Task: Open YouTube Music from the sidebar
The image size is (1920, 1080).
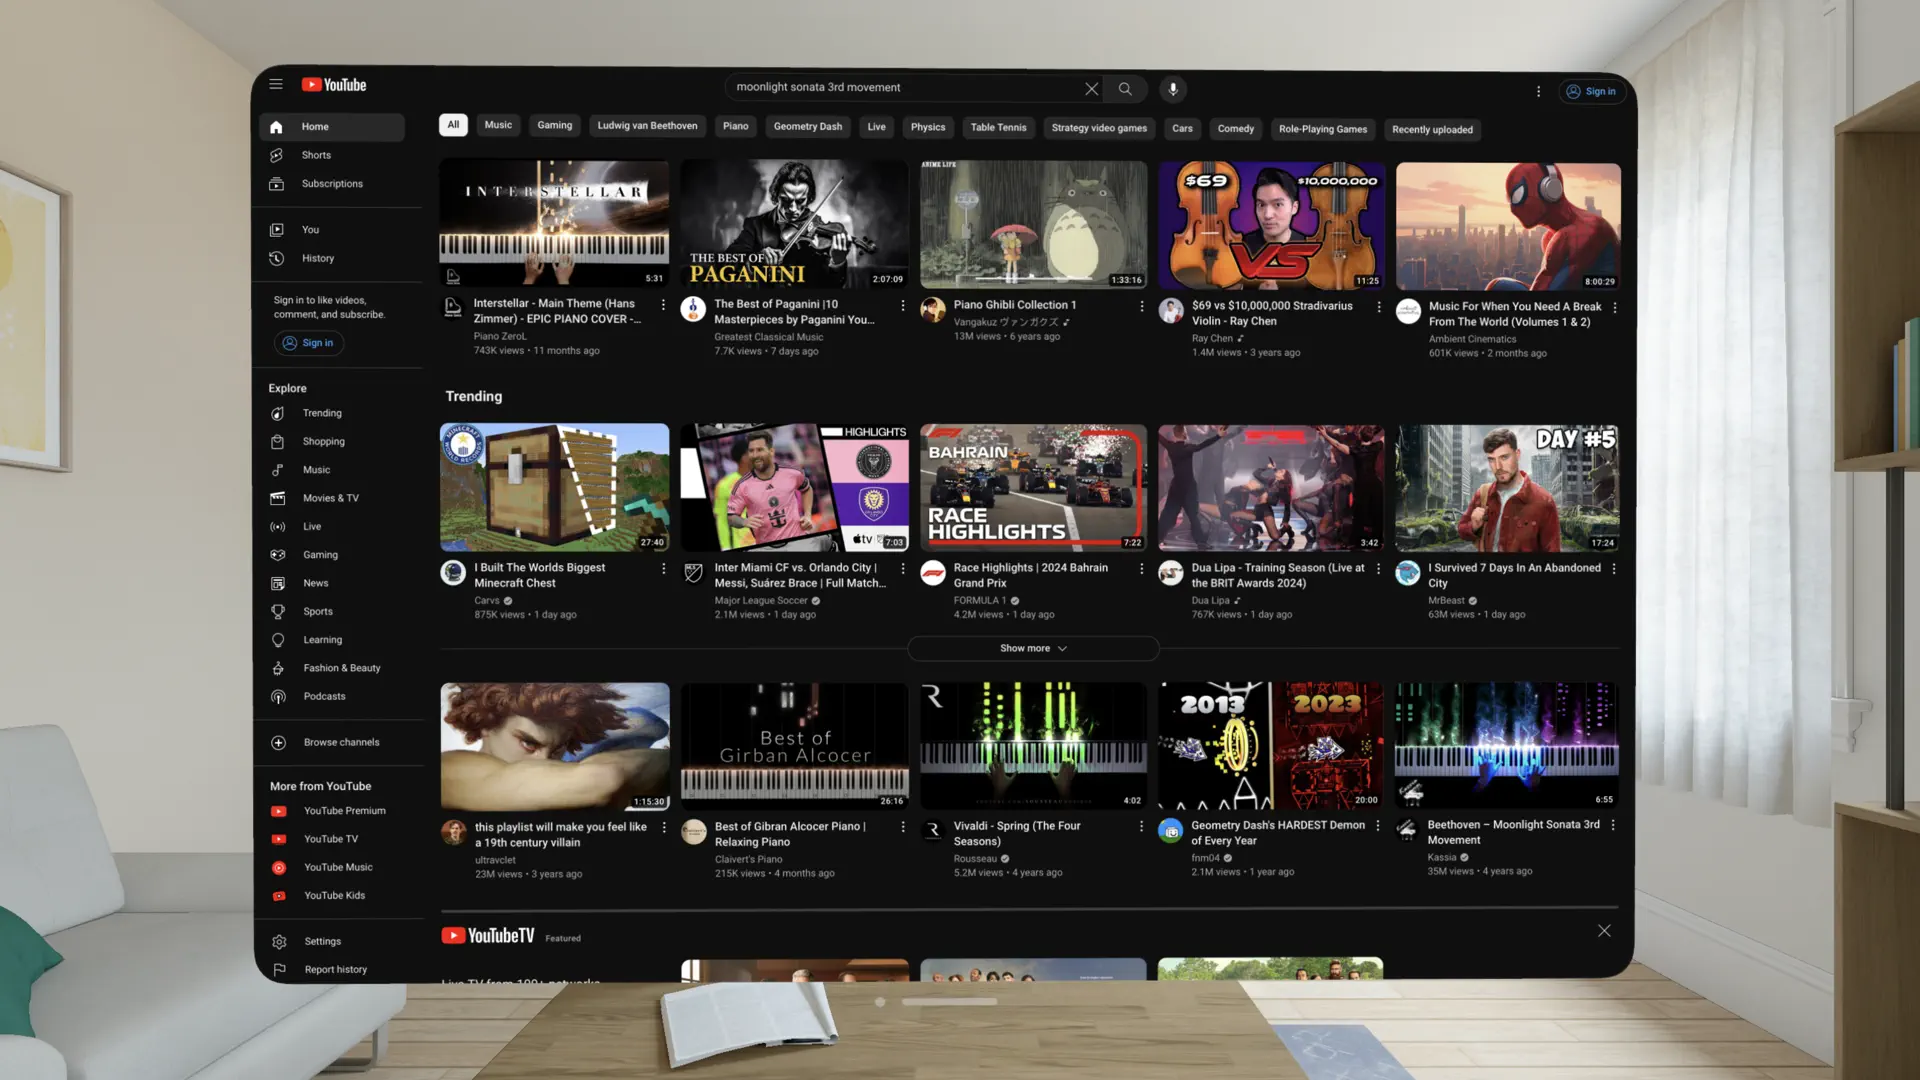Action: pyautogui.click(x=337, y=867)
